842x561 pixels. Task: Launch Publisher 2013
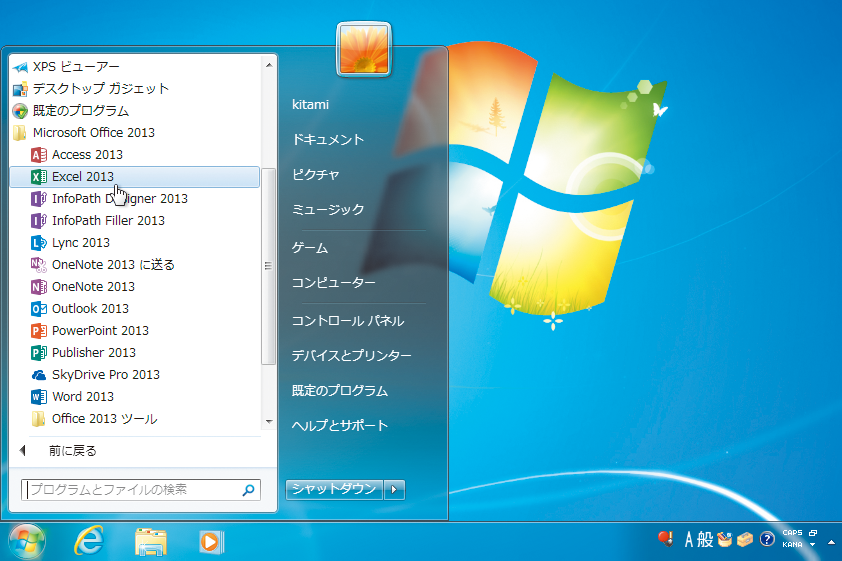tap(83, 353)
